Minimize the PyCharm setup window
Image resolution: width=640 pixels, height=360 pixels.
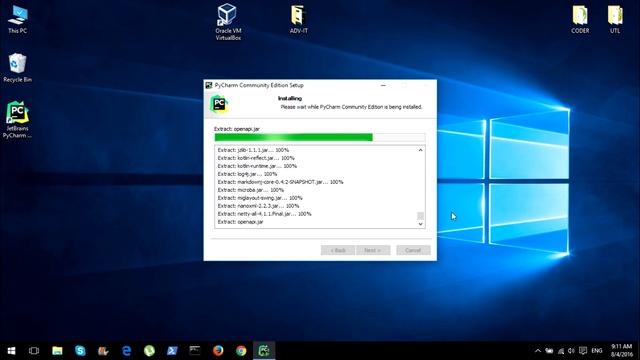tap(383, 85)
